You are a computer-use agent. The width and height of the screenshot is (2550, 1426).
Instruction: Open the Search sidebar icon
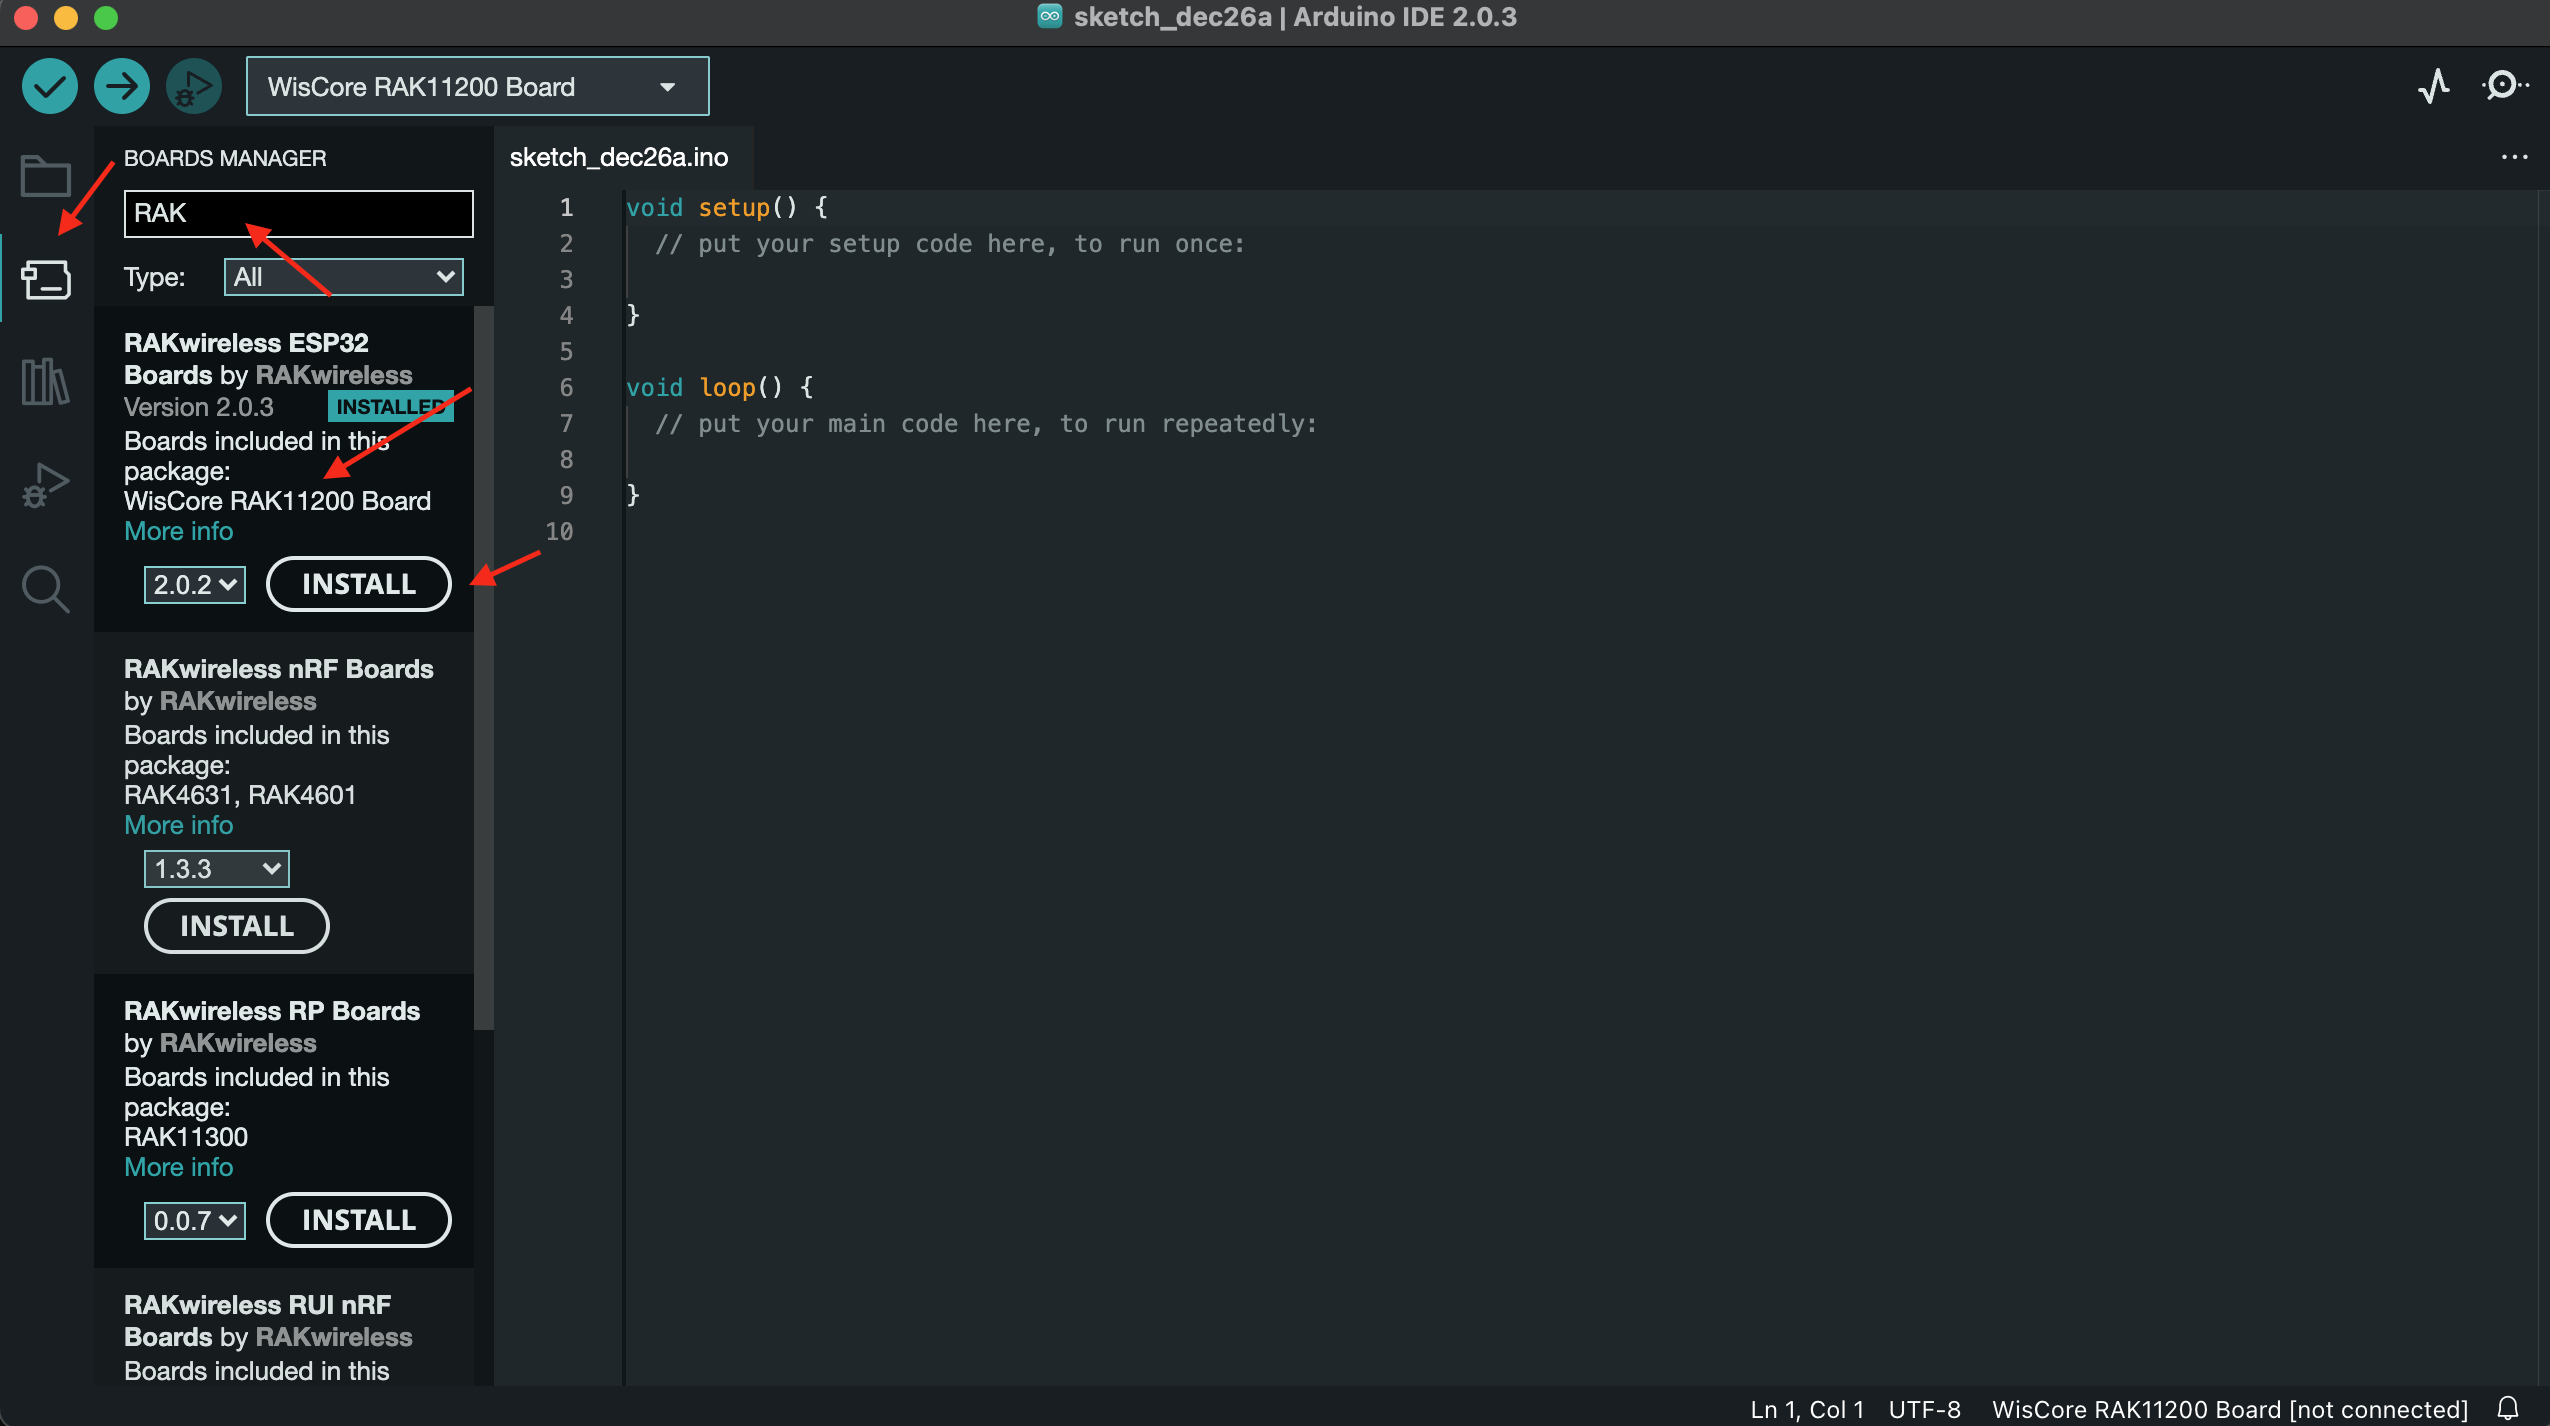(46, 588)
